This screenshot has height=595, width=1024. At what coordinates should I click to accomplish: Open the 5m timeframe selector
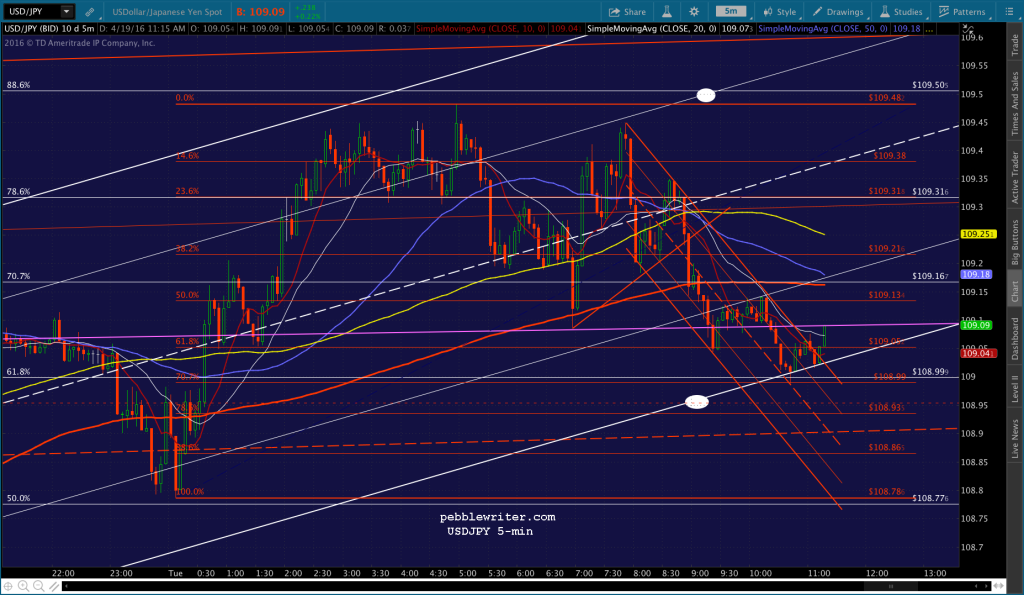coord(731,11)
